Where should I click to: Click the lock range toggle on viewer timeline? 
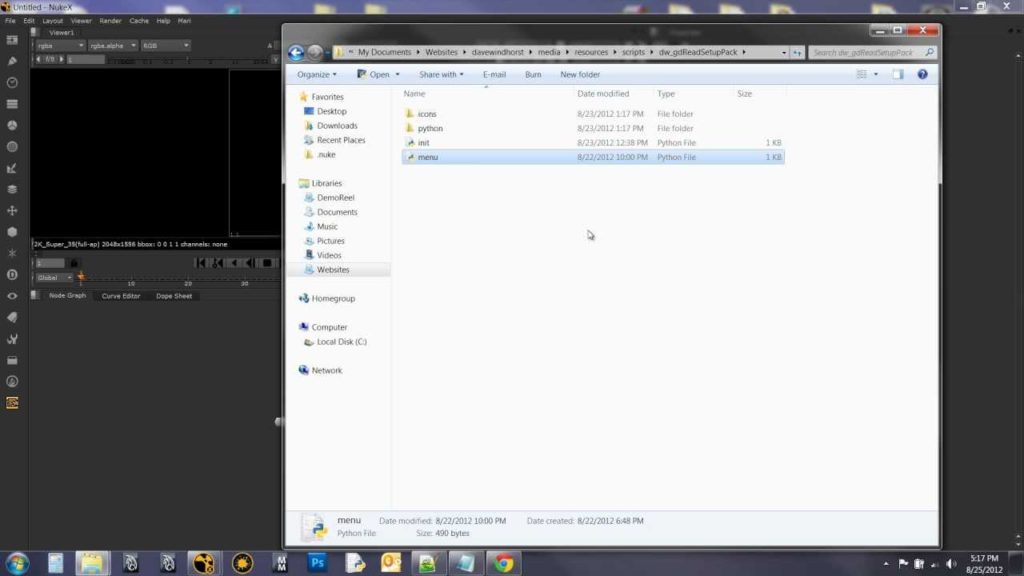coord(74,262)
